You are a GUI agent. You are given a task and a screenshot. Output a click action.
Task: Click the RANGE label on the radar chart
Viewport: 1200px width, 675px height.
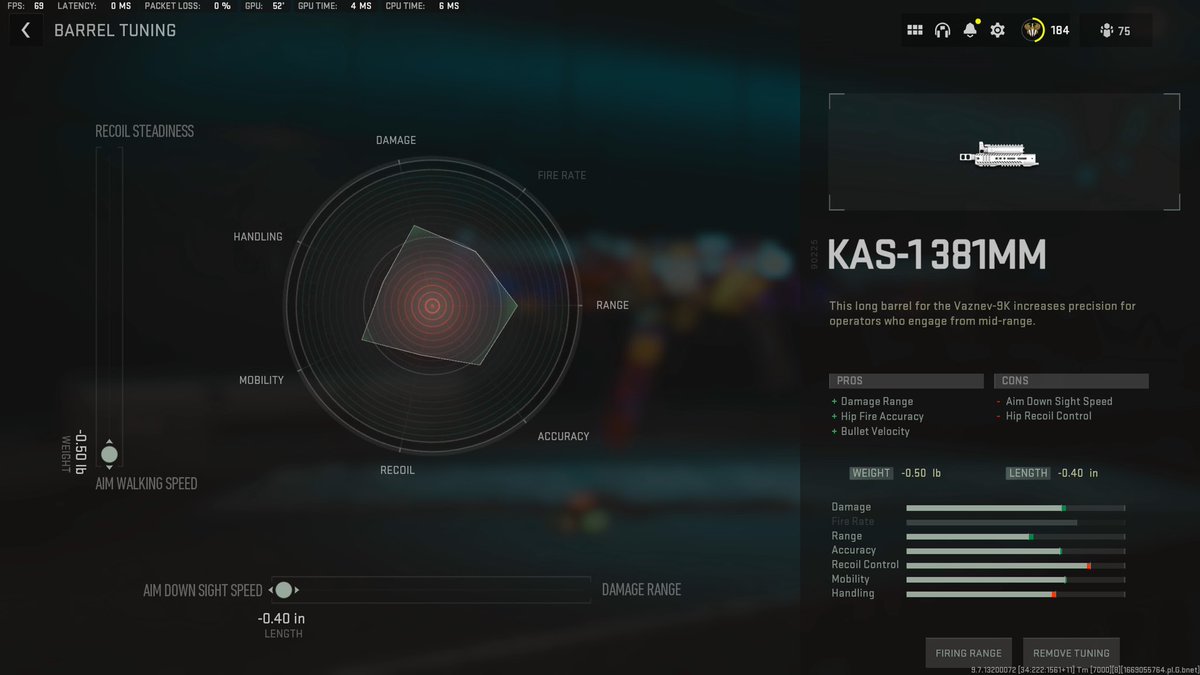[x=612, y=305]
